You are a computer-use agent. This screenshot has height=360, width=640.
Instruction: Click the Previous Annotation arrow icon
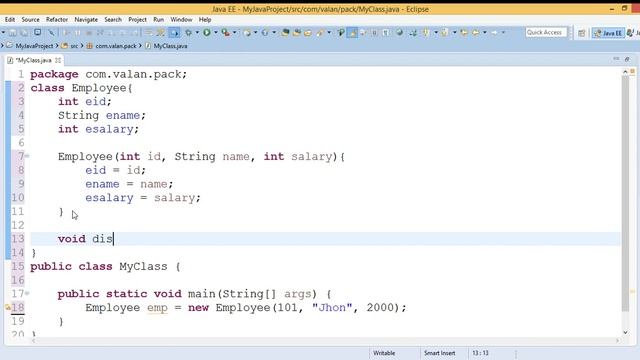(x=444, y=32)
